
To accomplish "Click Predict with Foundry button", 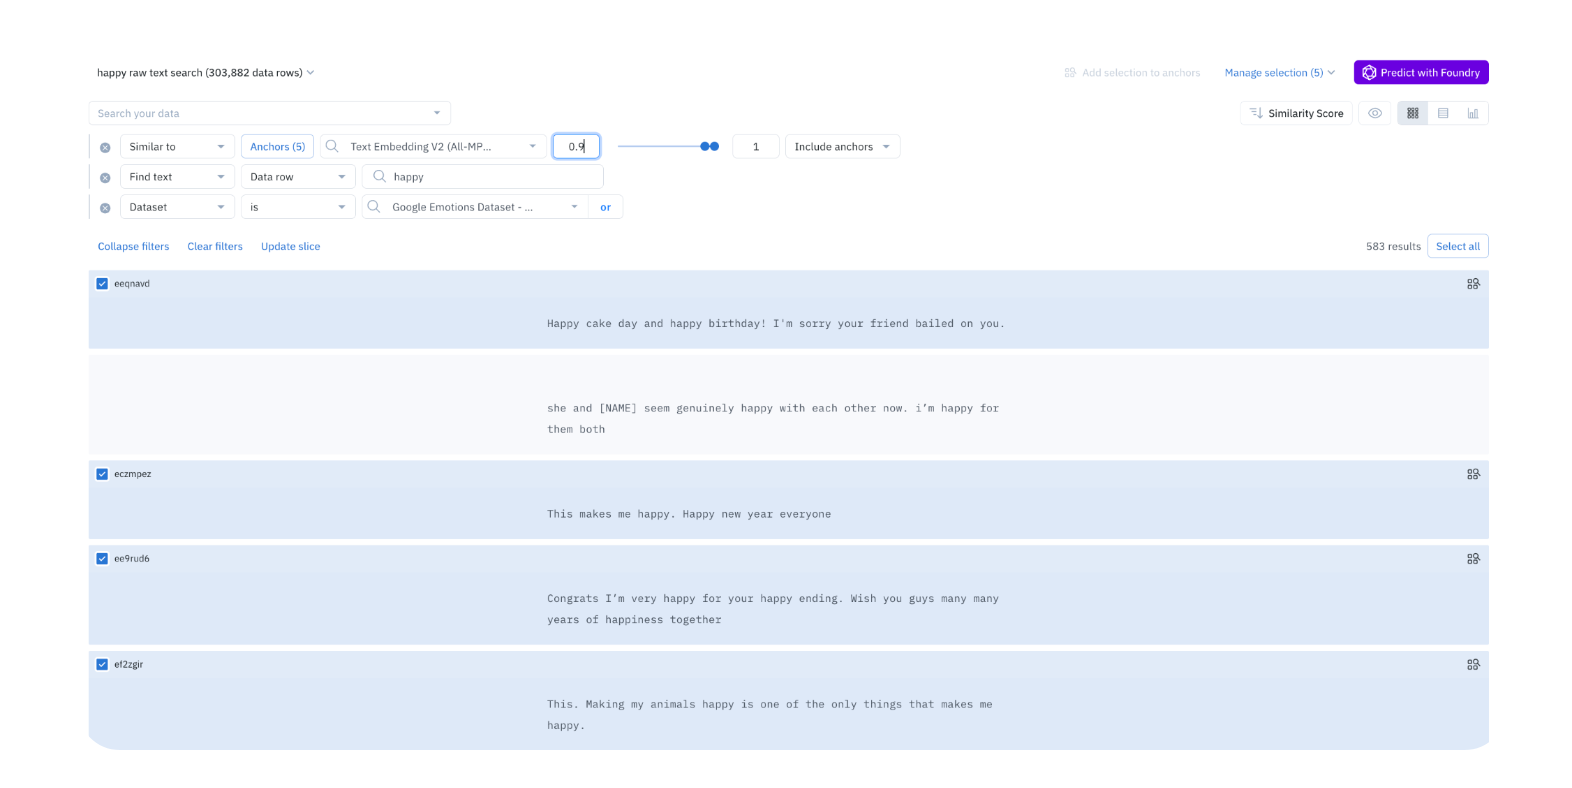I will tap(1421, 72).
